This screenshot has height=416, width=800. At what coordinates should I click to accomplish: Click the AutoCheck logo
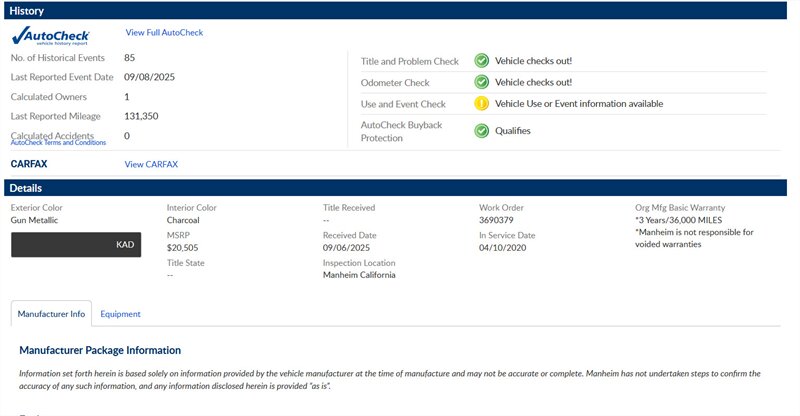51,36
